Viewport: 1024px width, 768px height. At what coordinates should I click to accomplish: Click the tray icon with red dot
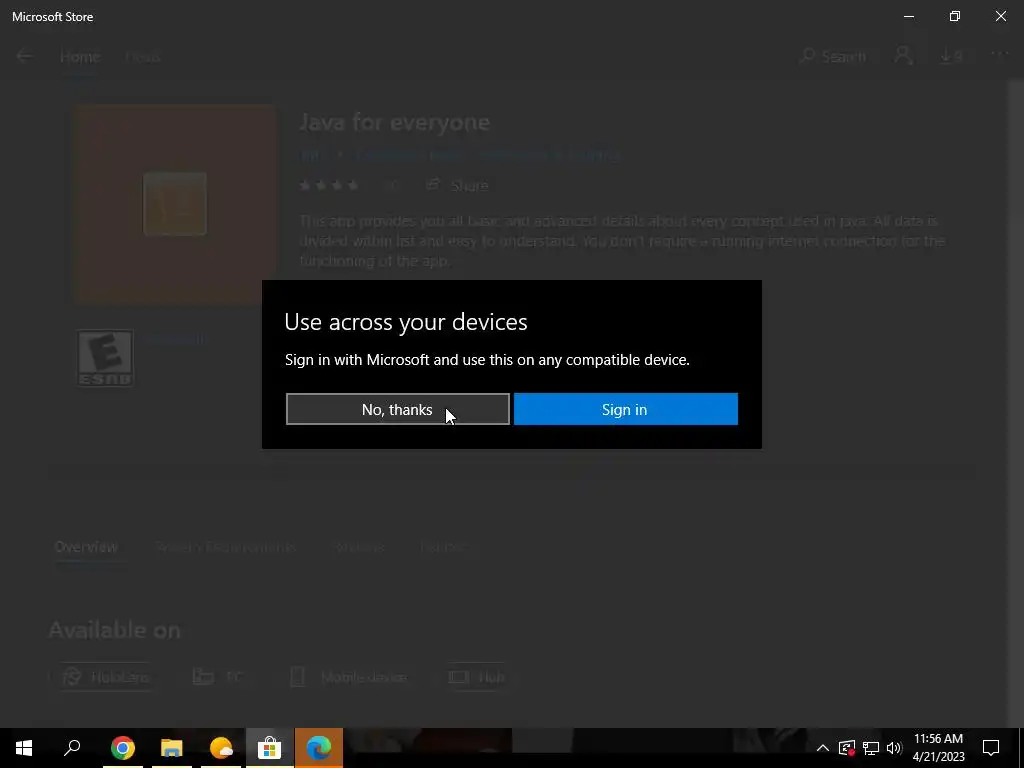846,748
